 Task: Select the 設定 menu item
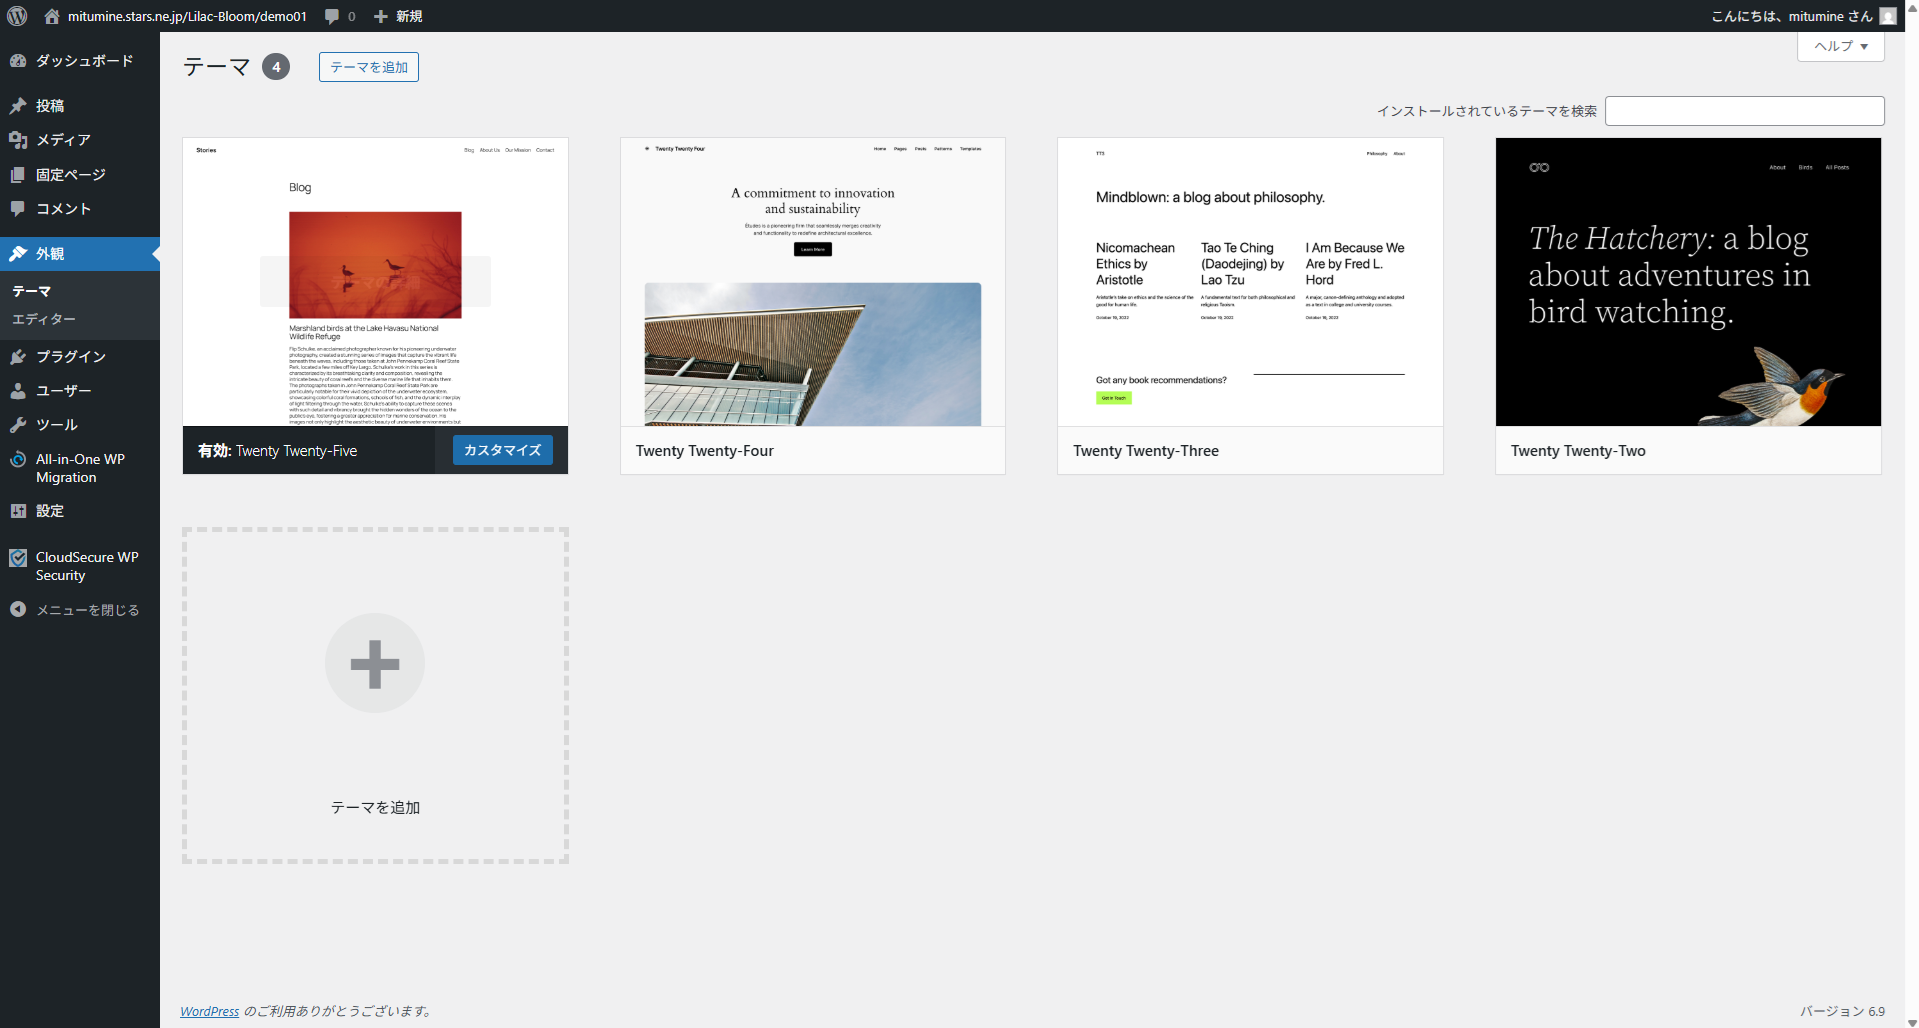50,511
